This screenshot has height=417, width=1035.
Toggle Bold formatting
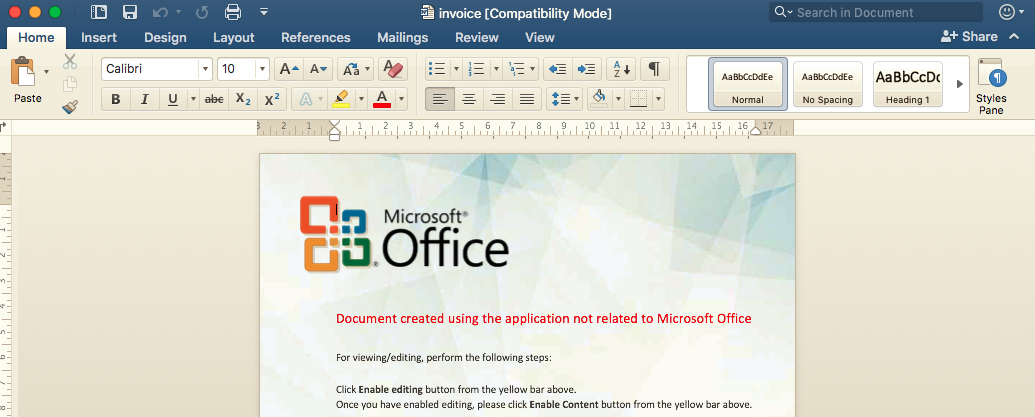click(116, 100)
